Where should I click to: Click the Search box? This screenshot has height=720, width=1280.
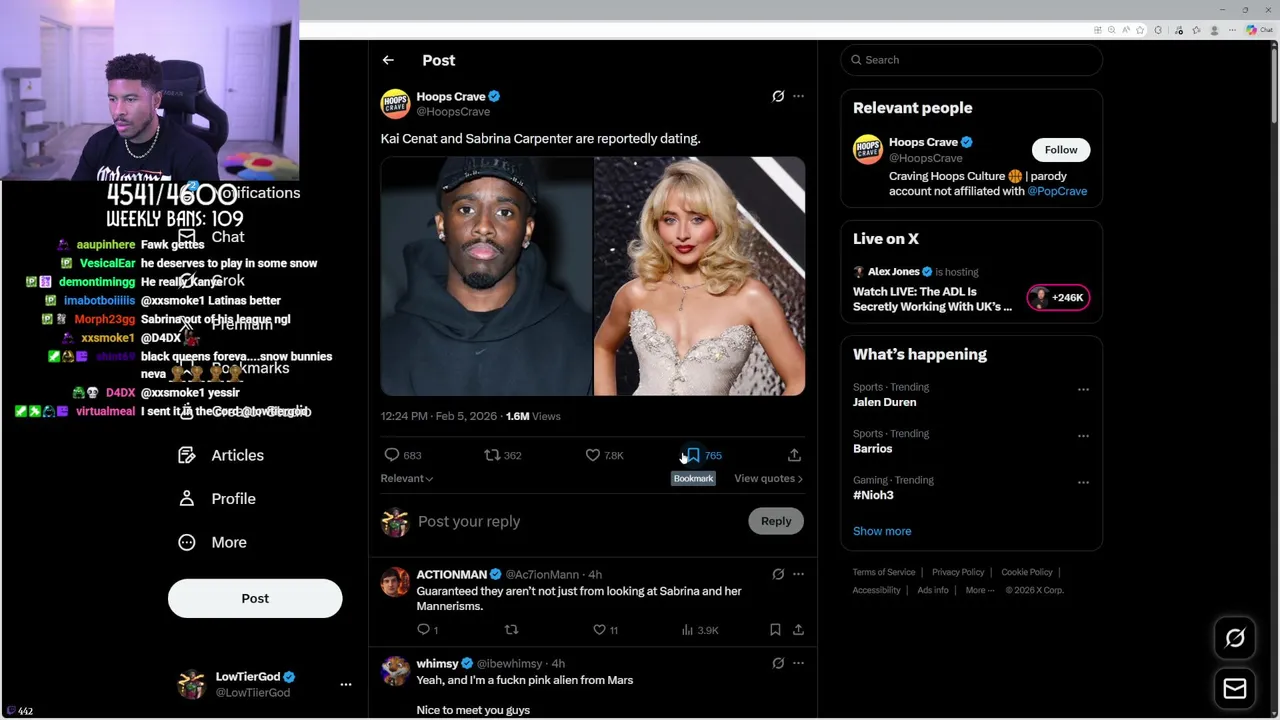(971, 60)
